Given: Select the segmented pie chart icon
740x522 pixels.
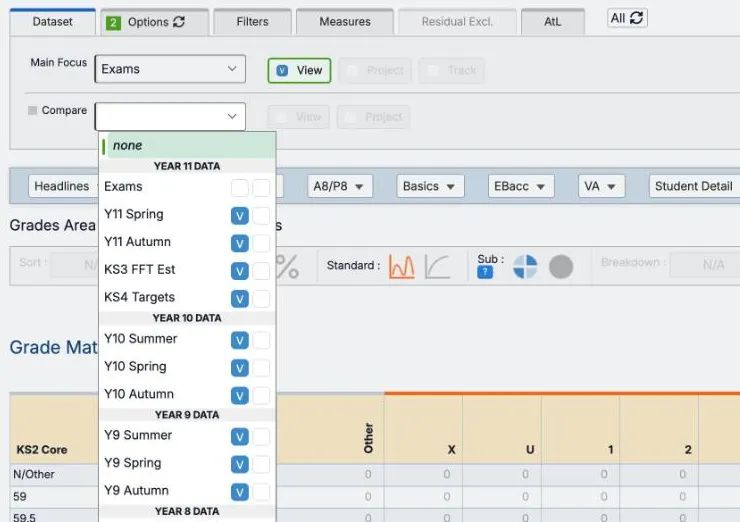Looking at the screenshot, I should pos(525,267).
